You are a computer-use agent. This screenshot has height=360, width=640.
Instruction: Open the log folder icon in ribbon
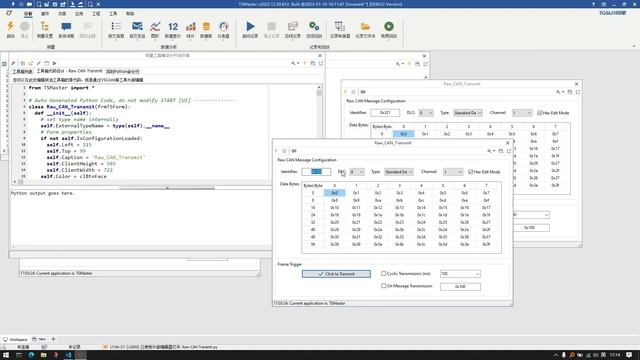[x=365, y=27]
